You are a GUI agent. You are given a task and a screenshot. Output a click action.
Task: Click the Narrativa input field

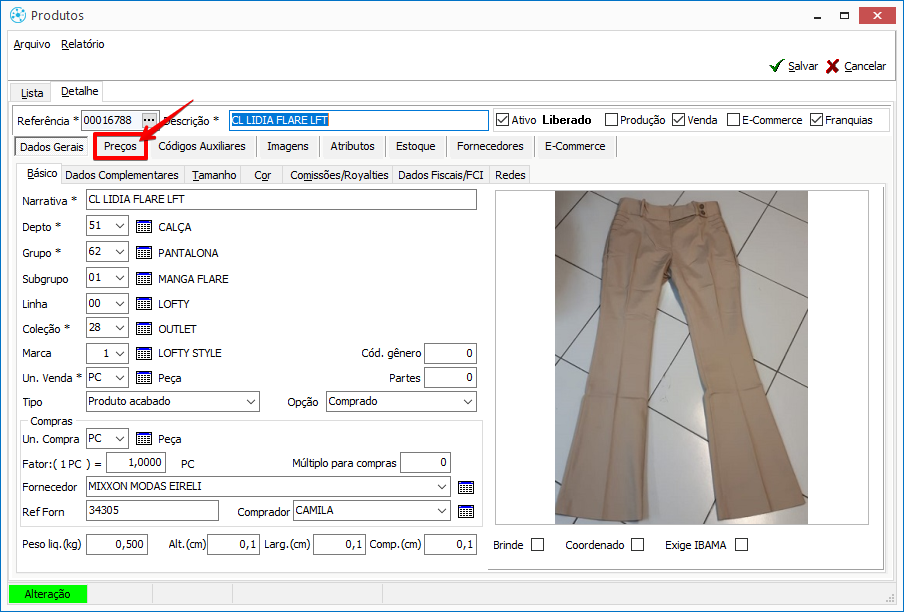click(281, 199)
